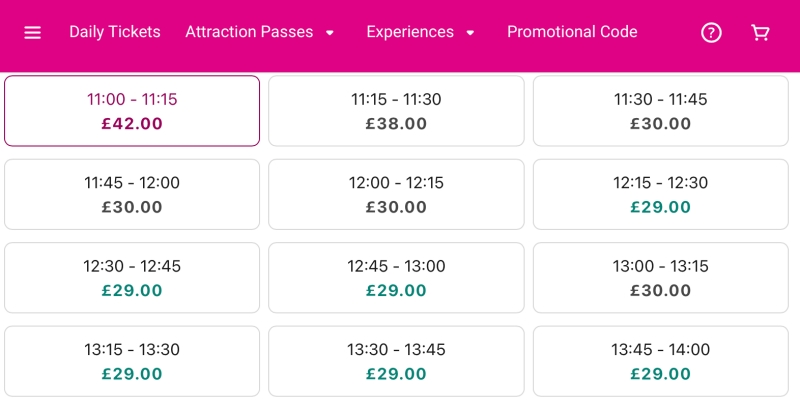Go to Daily Tickets
Screen dimensions: 800x409
[115, 32]
